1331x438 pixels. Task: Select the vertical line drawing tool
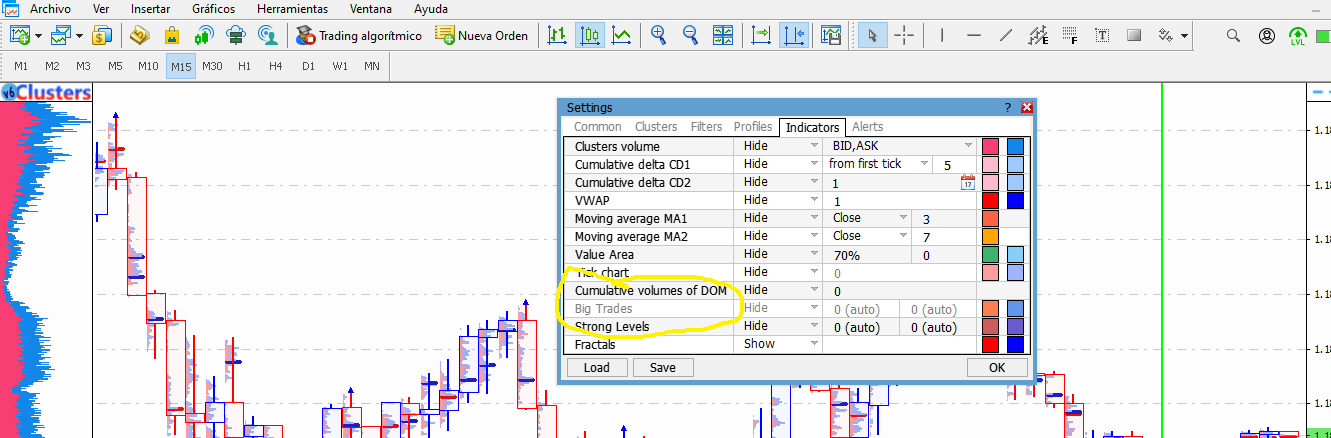coord(942,35)
